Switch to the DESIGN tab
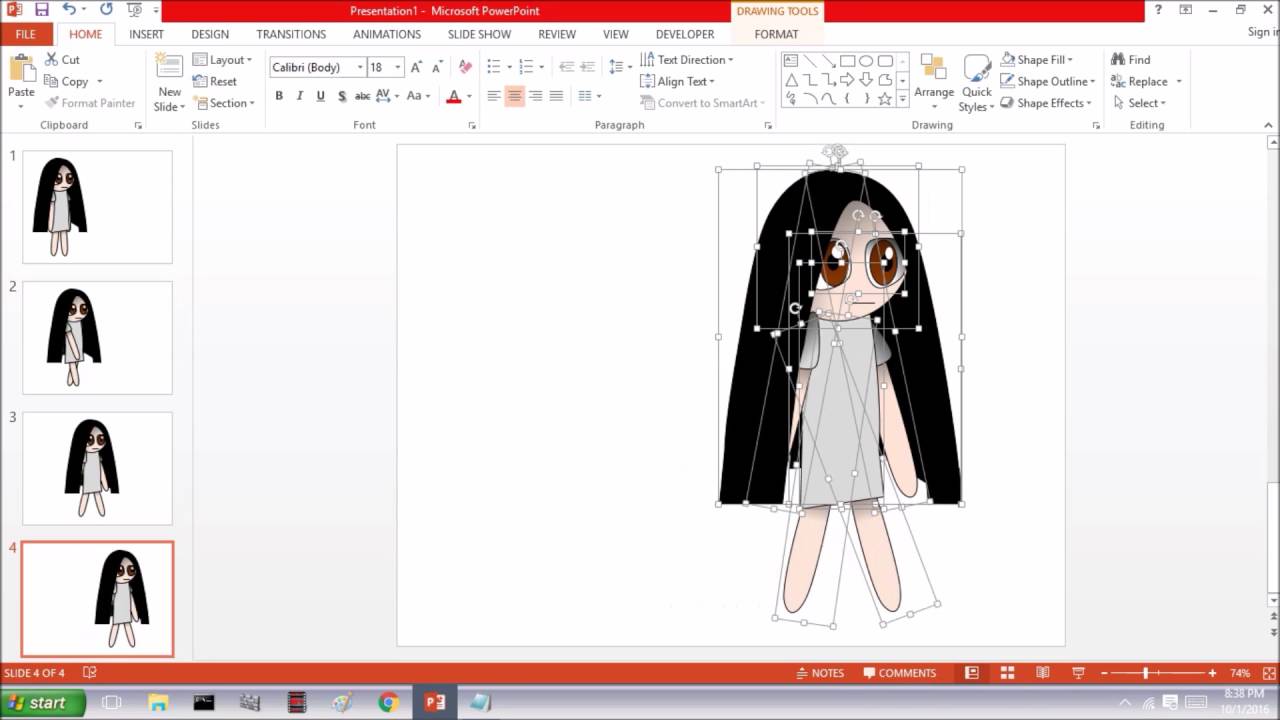 click(x=210, y=34)
